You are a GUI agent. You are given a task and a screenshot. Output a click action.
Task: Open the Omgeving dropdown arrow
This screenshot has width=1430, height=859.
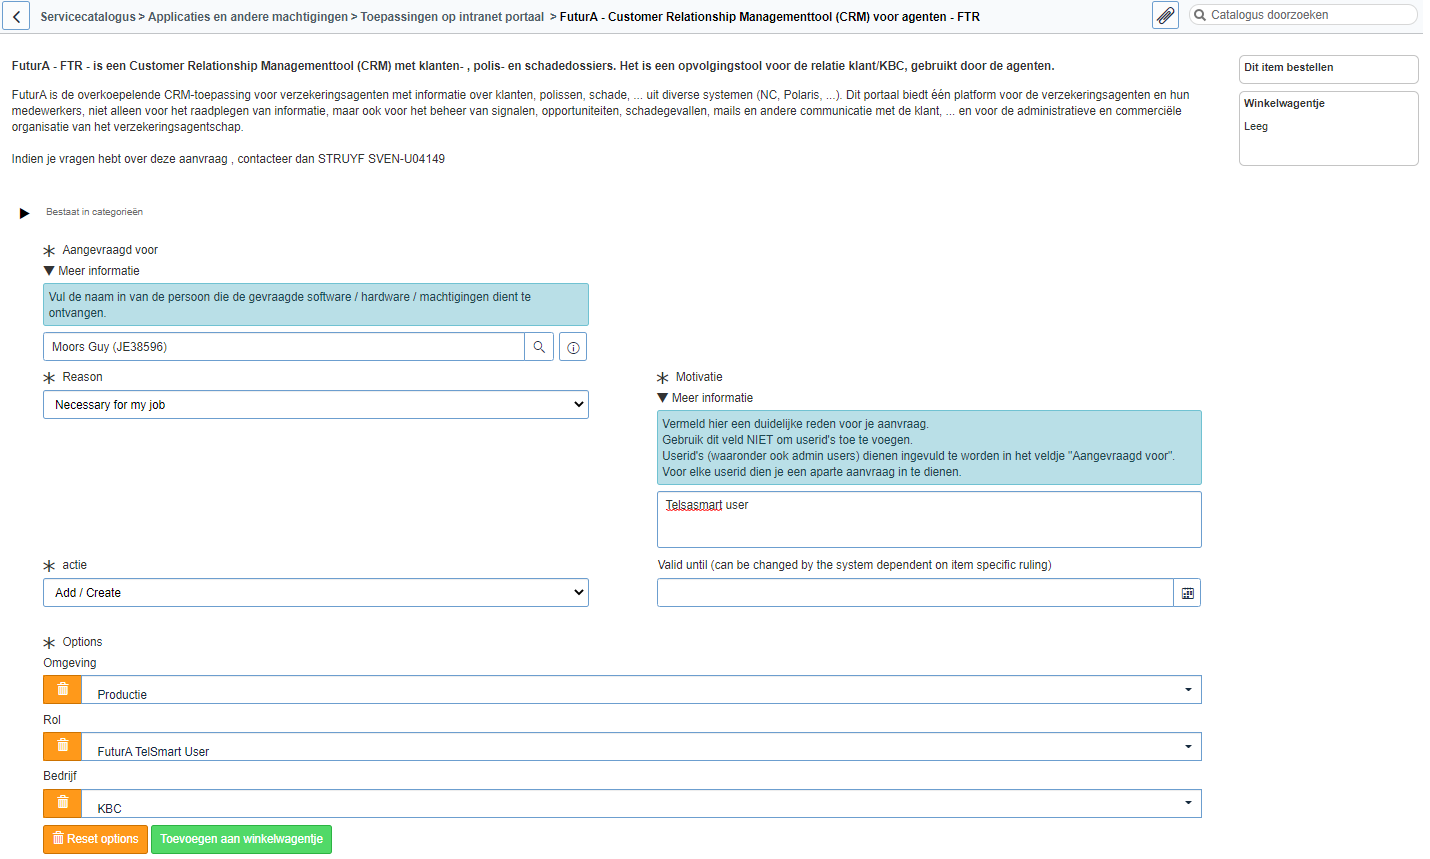point(1187,690)
